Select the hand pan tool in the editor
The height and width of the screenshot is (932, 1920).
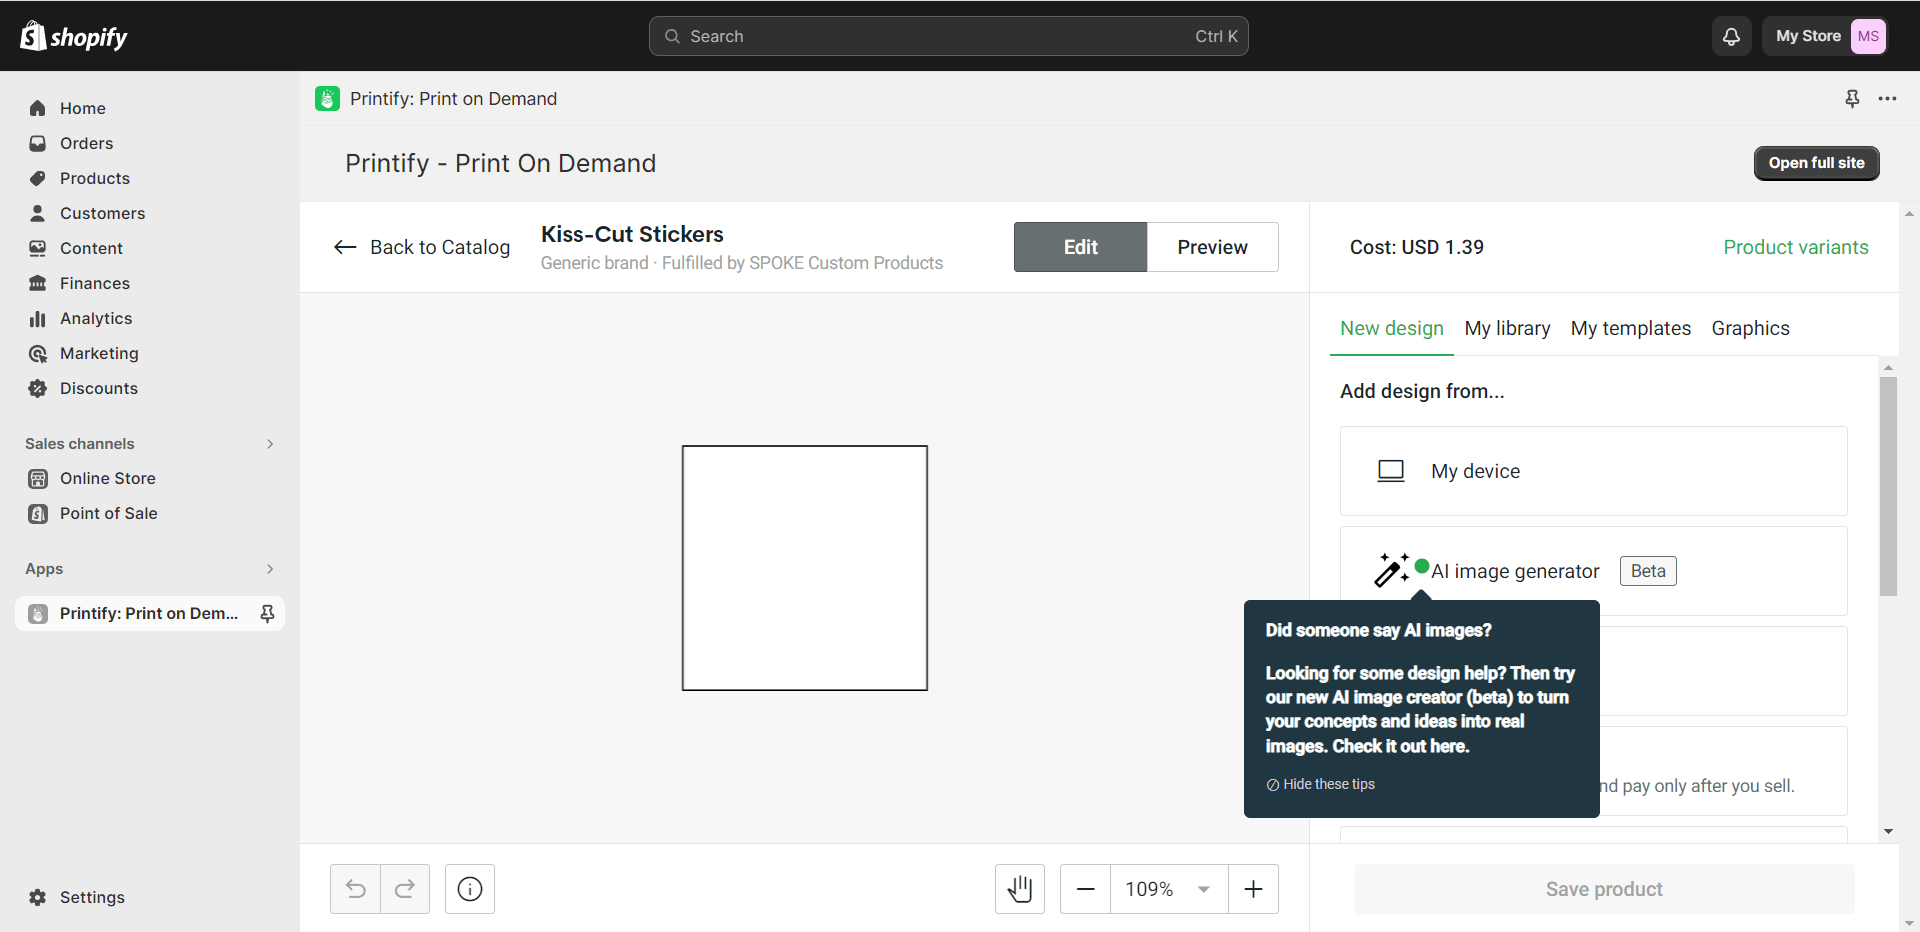tap(1019, 888)
